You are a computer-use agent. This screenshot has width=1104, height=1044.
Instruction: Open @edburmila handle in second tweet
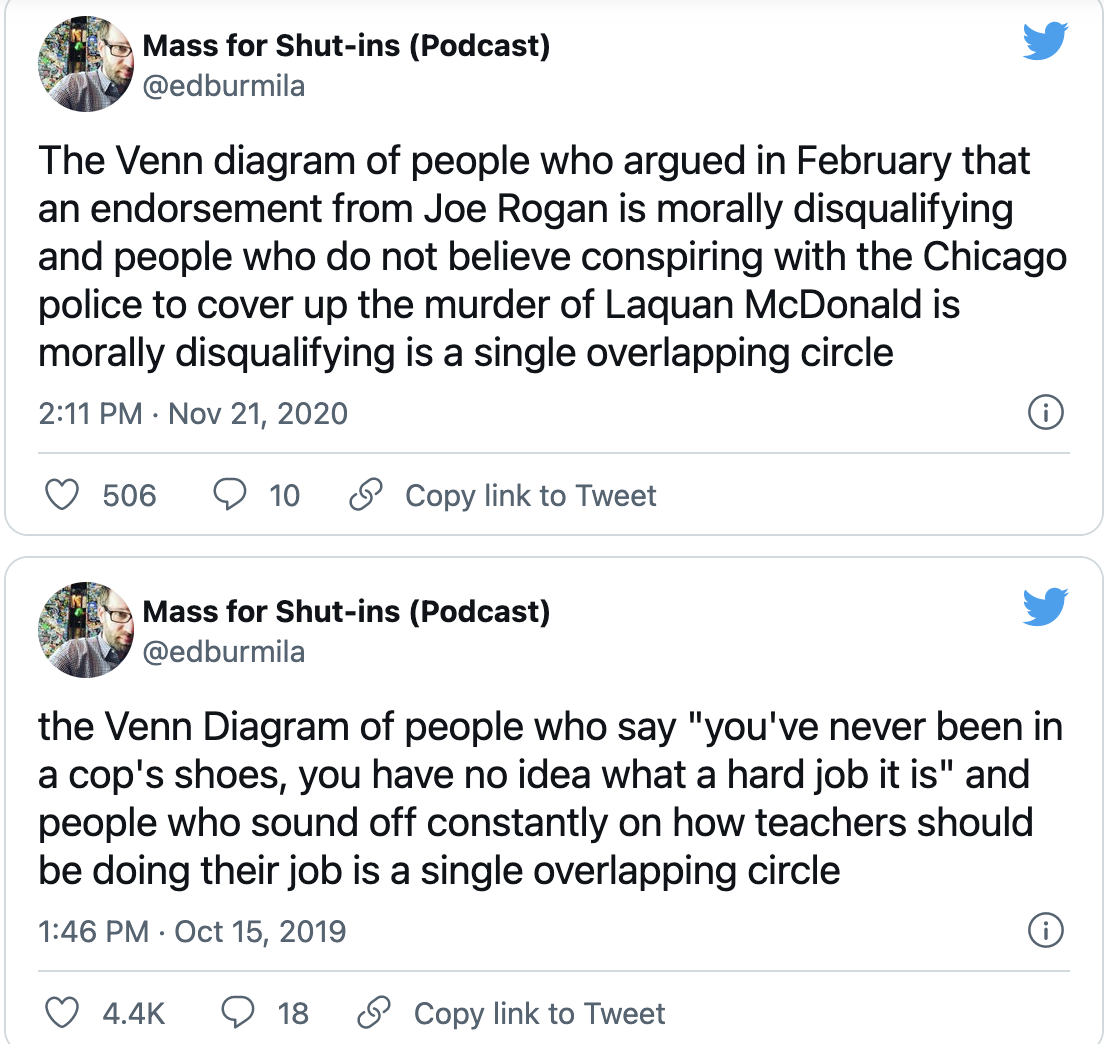(x=224, y=653)
